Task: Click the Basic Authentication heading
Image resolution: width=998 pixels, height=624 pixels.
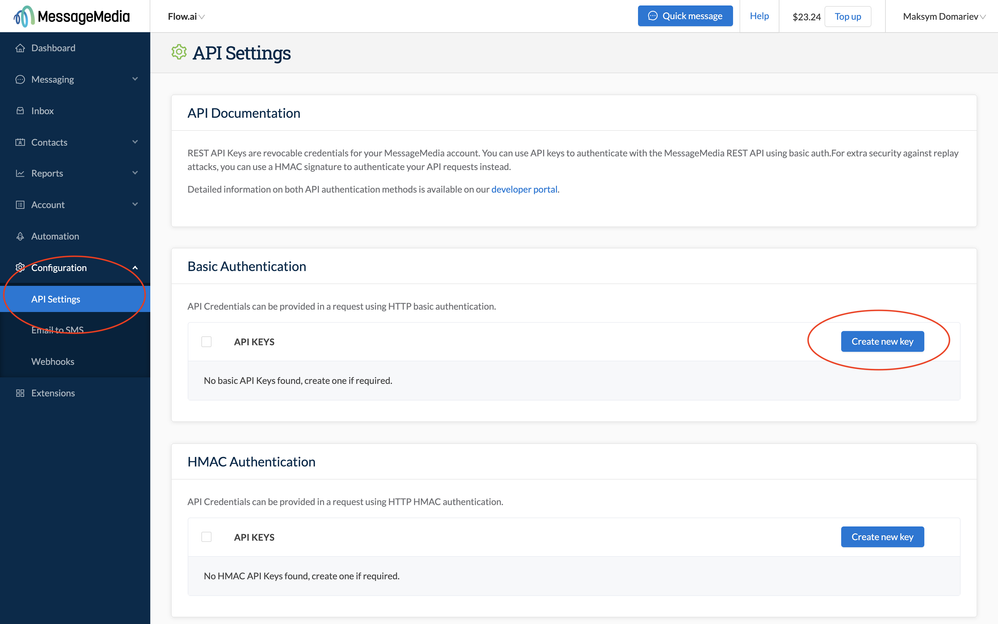Action: pyautogui.click(x=246, y=266)
